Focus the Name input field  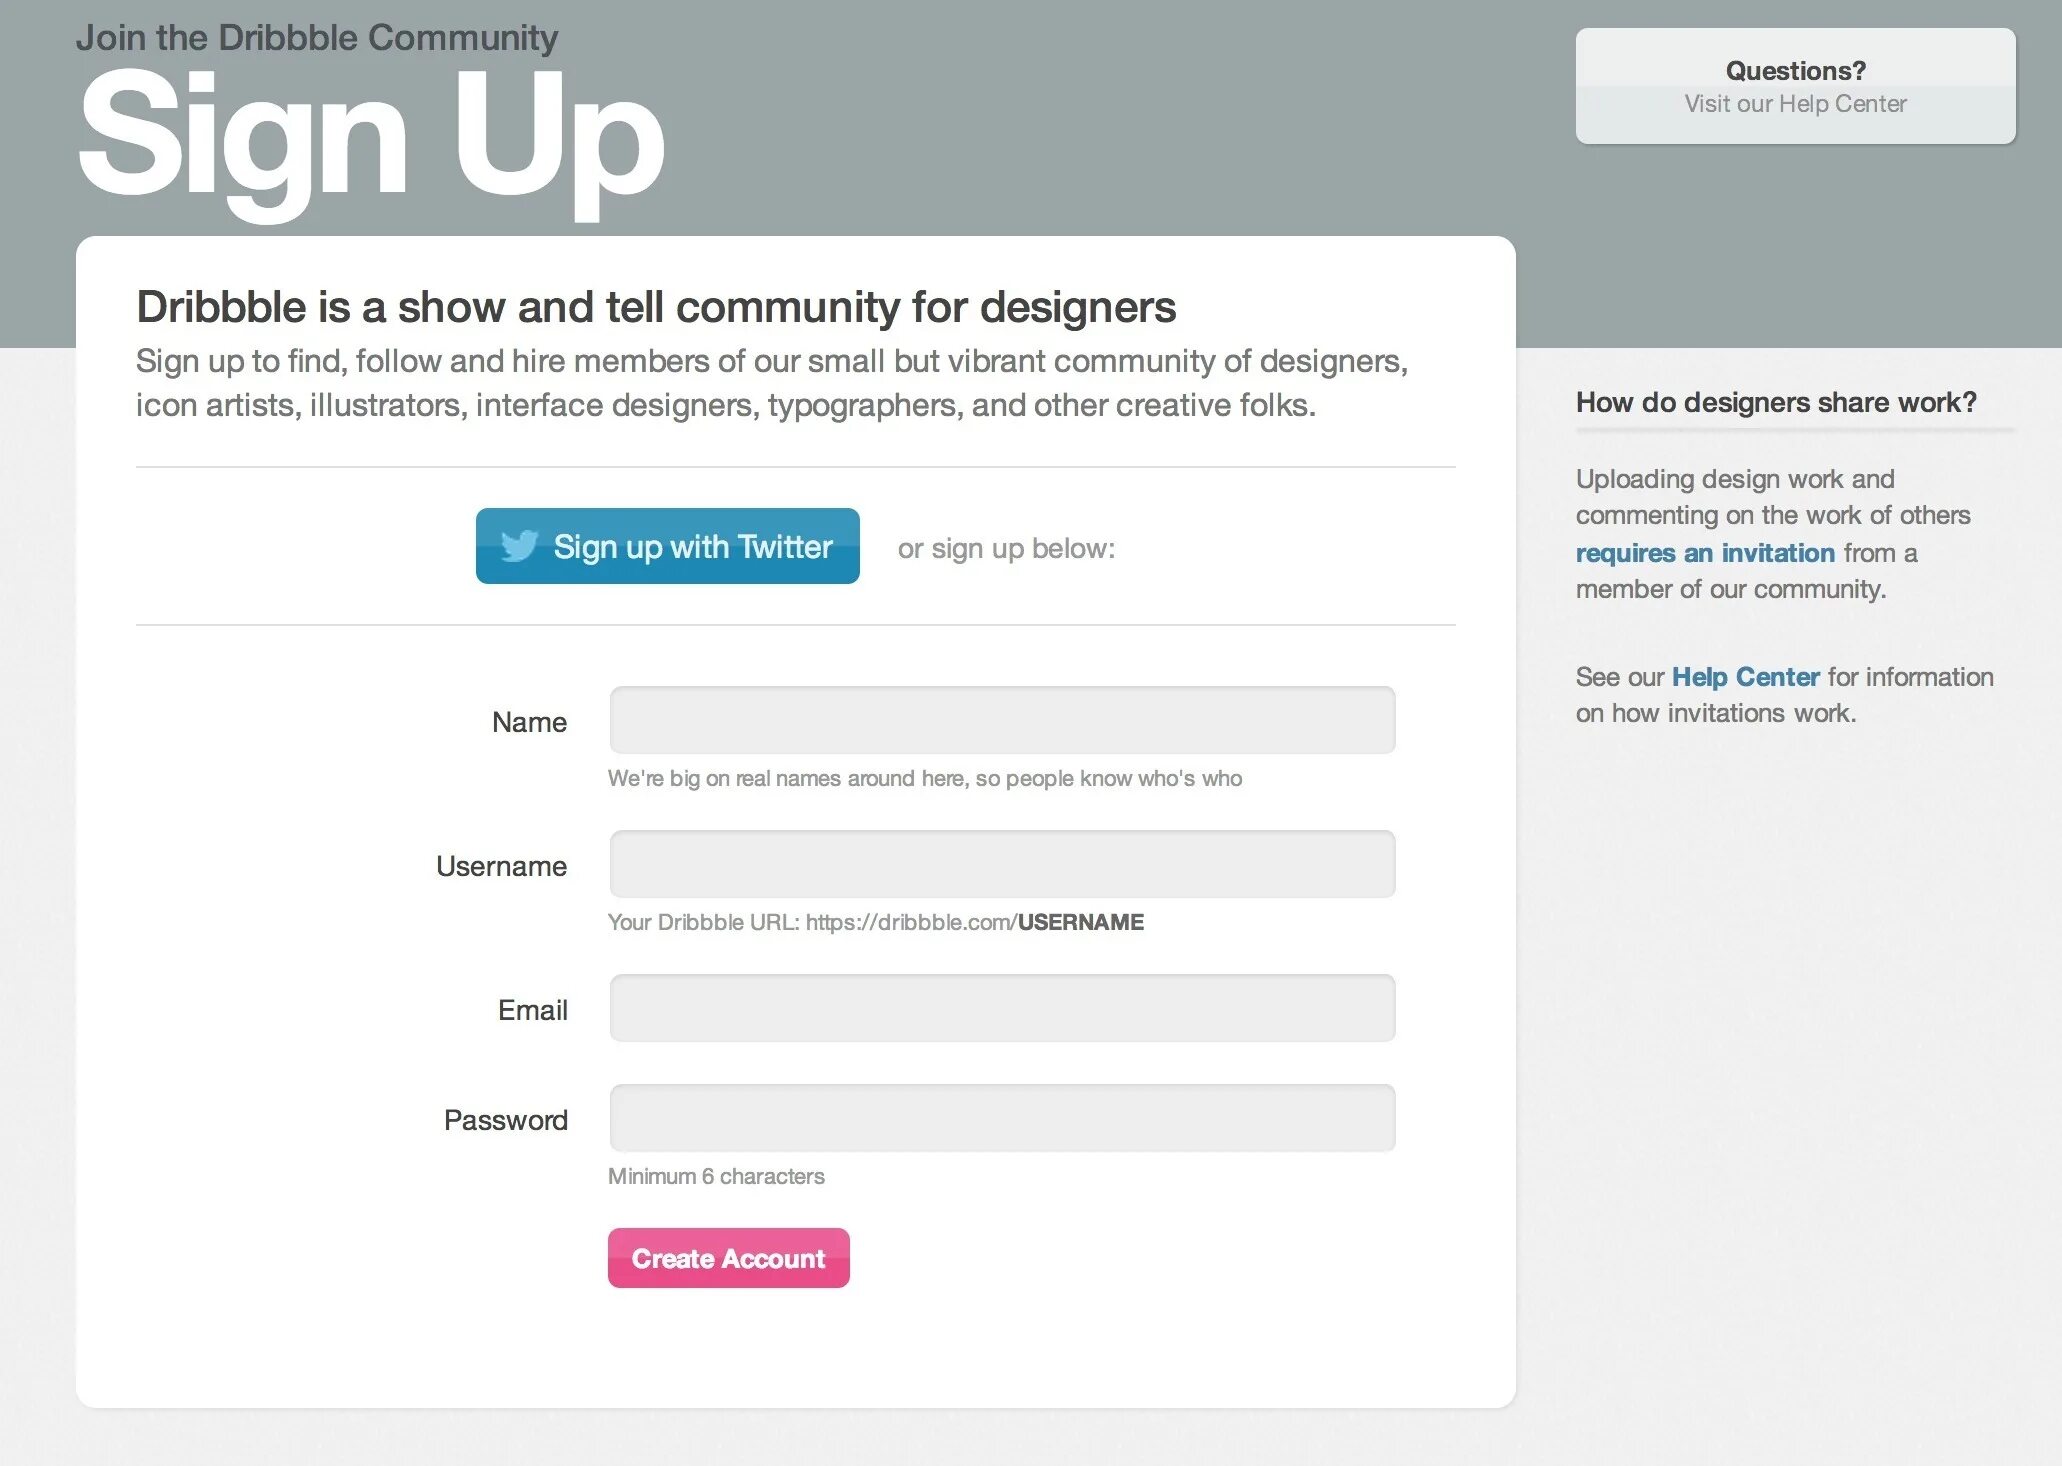click(x=1002, y=720)
